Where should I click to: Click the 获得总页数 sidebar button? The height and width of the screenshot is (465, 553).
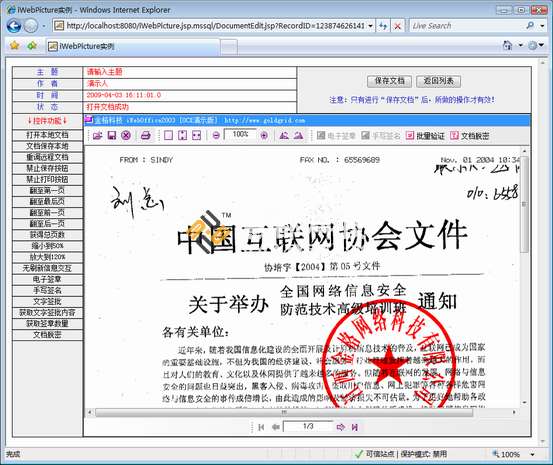[x=47, y=235]
